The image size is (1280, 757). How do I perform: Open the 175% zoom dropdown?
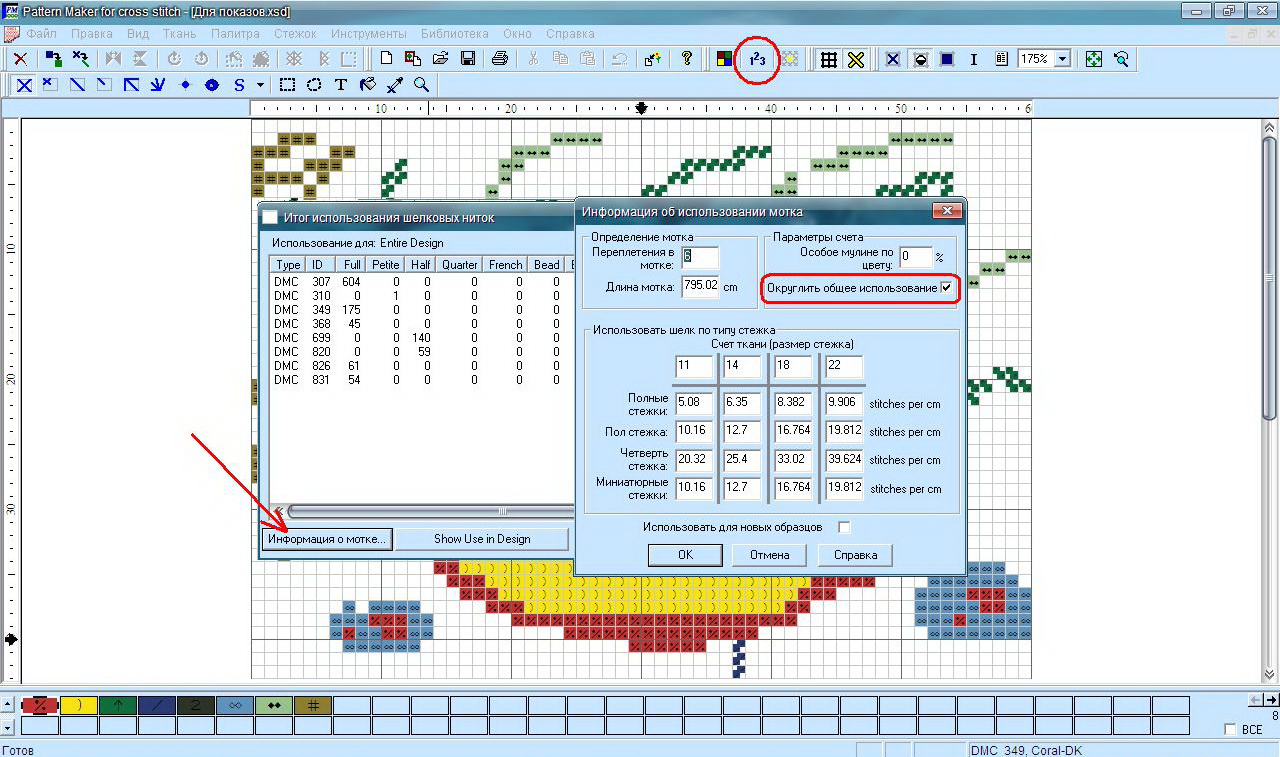pos(1062,59)
